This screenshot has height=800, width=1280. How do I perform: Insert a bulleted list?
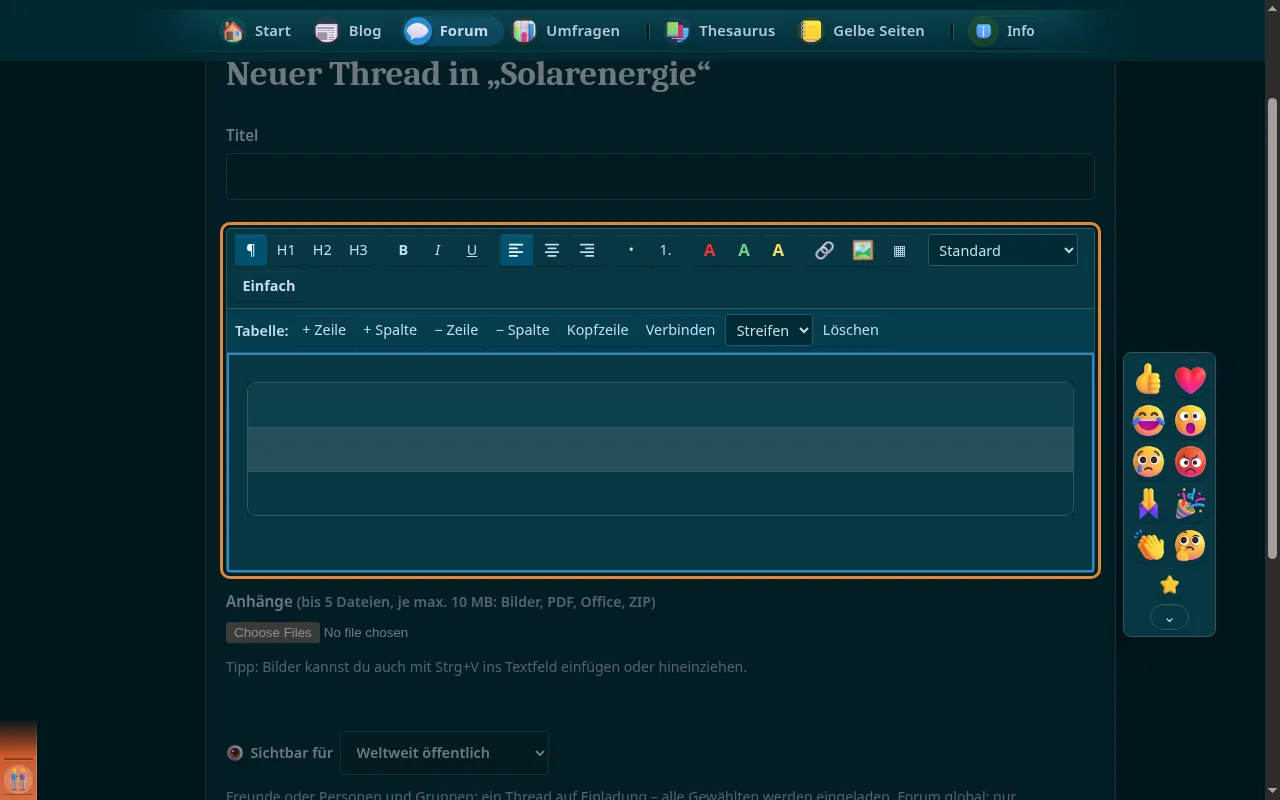[x=631, y=250]
